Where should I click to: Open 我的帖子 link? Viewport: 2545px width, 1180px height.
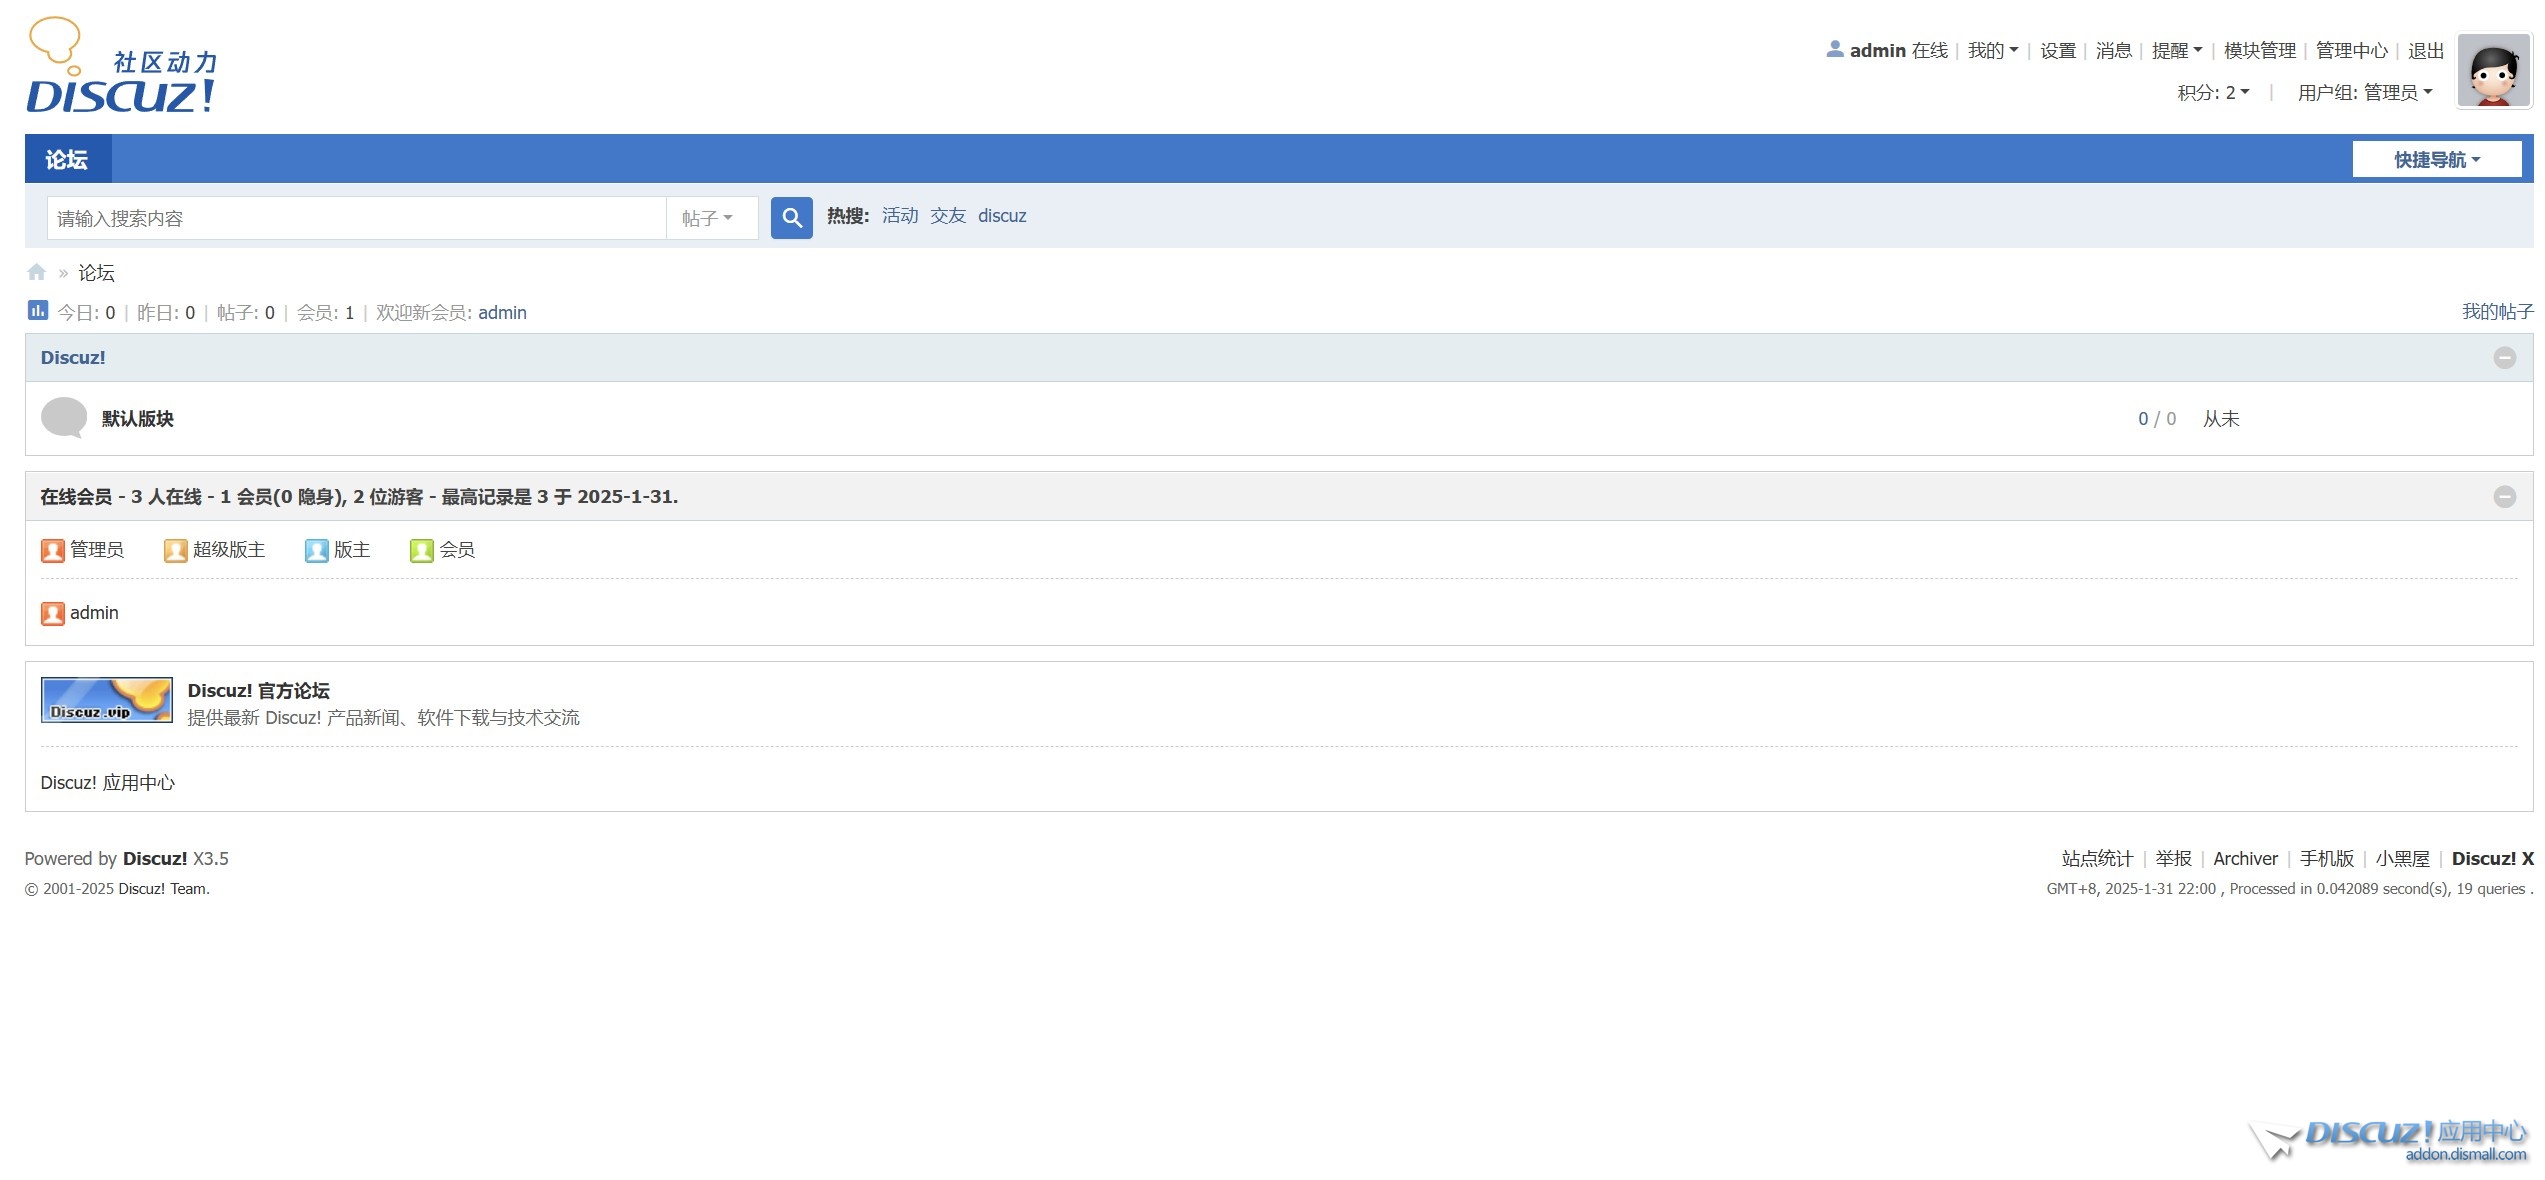point(2497,311)
